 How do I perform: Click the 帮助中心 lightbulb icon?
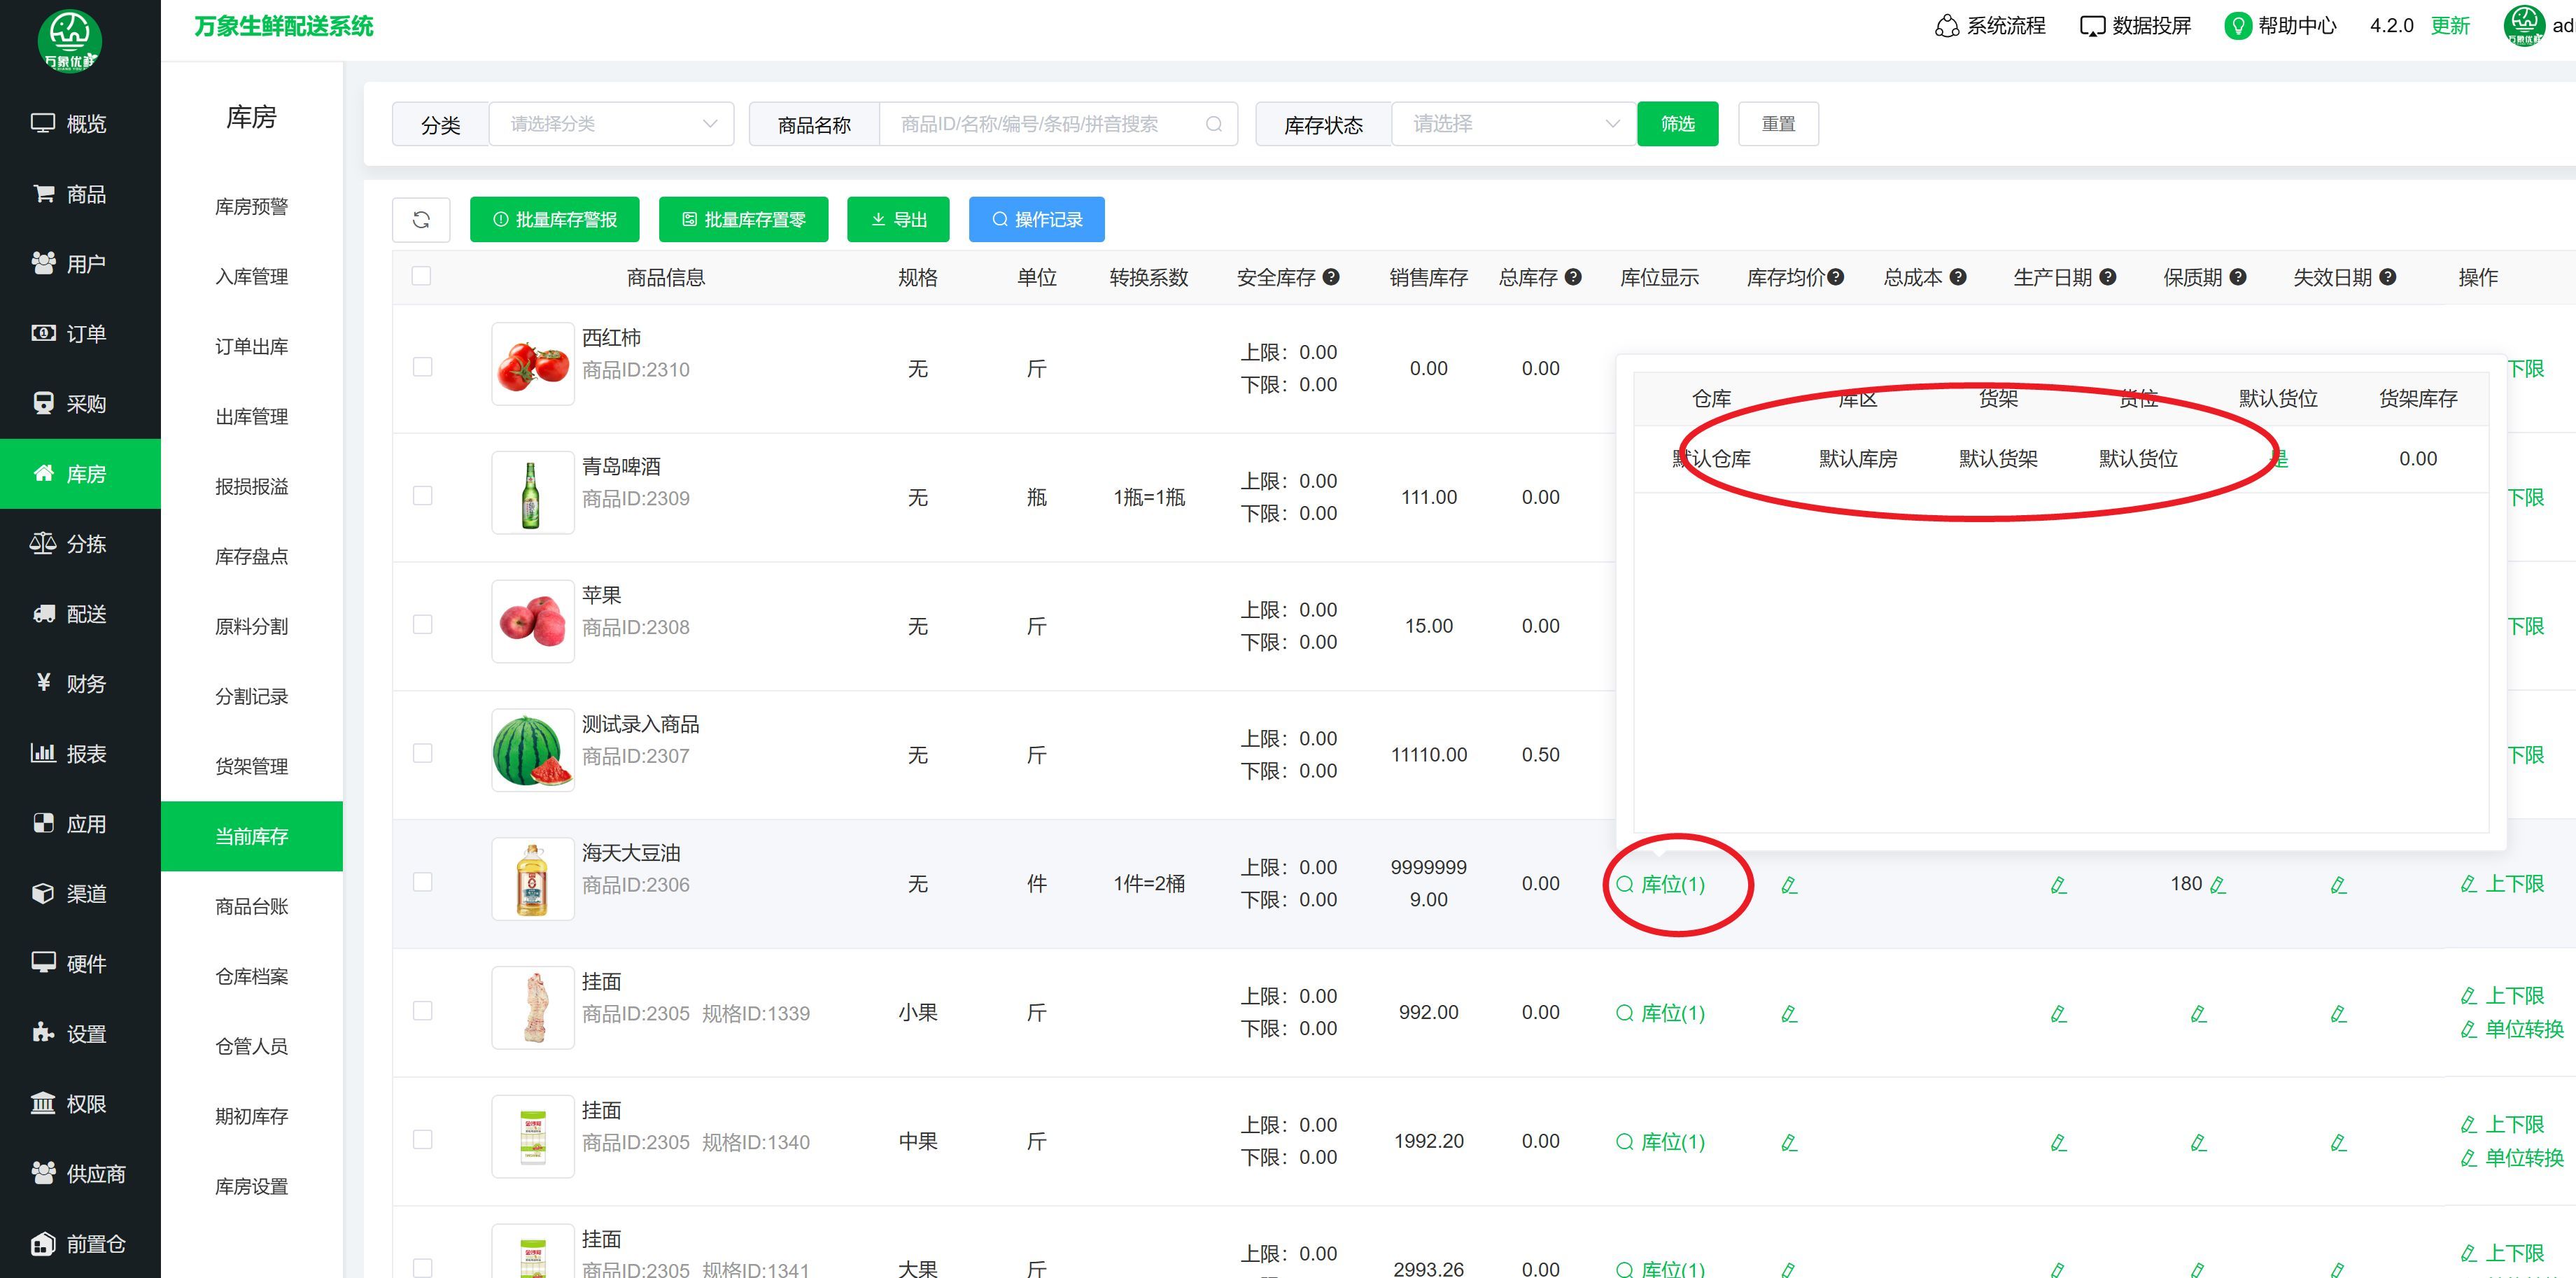tap(2237, 26)
